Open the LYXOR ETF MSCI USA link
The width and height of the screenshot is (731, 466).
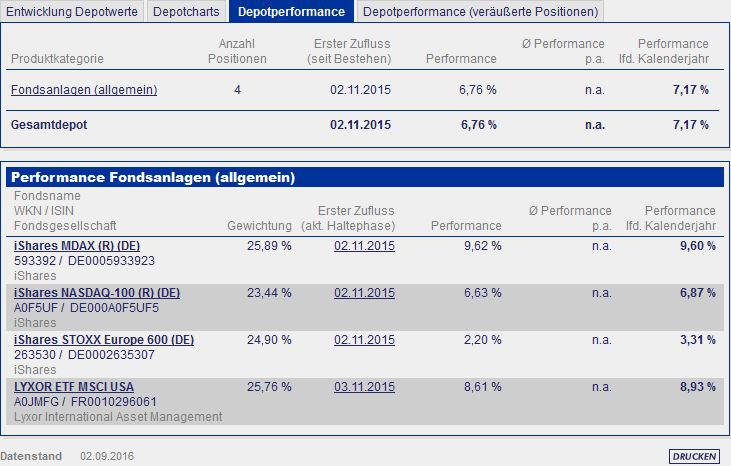[74, 387]
